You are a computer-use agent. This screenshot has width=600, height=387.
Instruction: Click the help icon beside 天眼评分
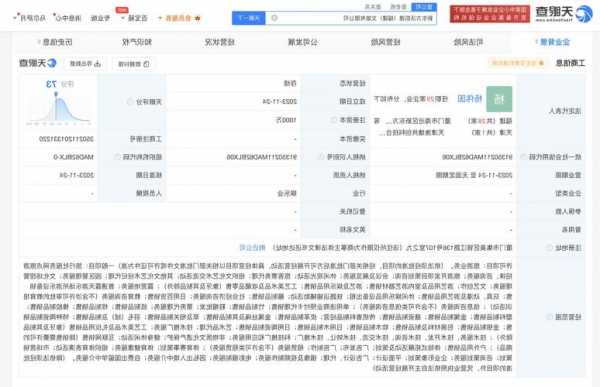[x=130, y=101]
